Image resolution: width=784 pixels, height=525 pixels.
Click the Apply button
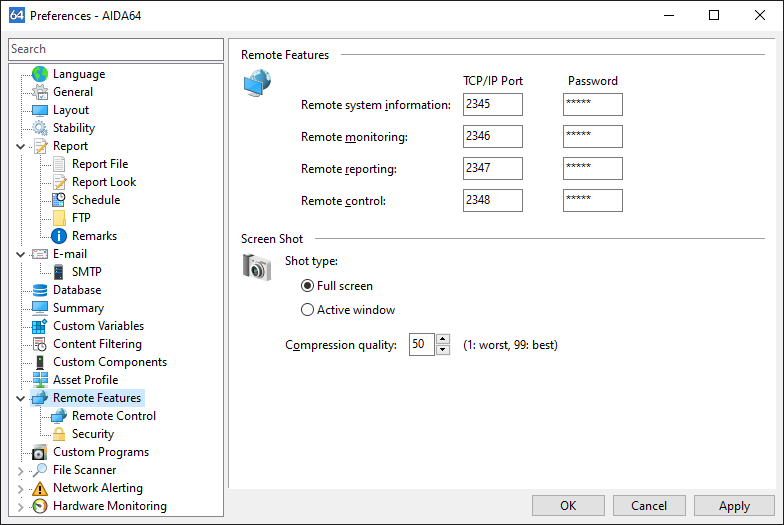(734, 506)
